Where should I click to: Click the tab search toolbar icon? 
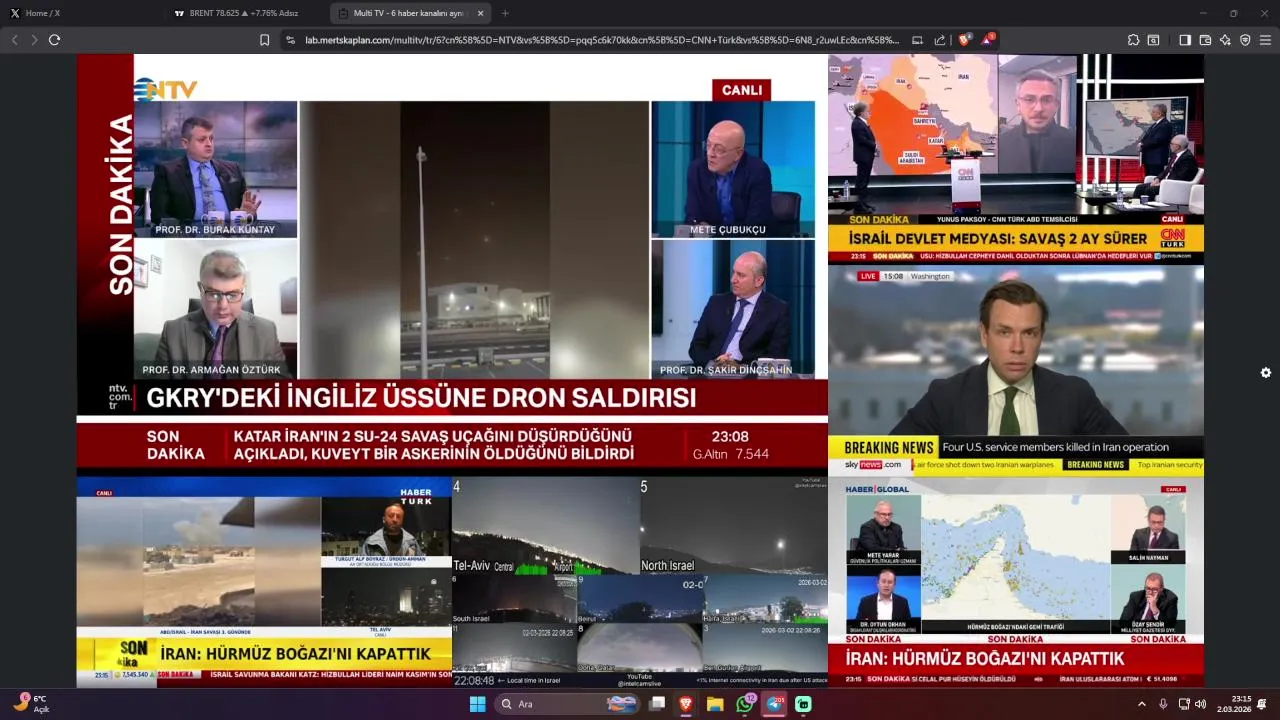[x=1153, y=40]
